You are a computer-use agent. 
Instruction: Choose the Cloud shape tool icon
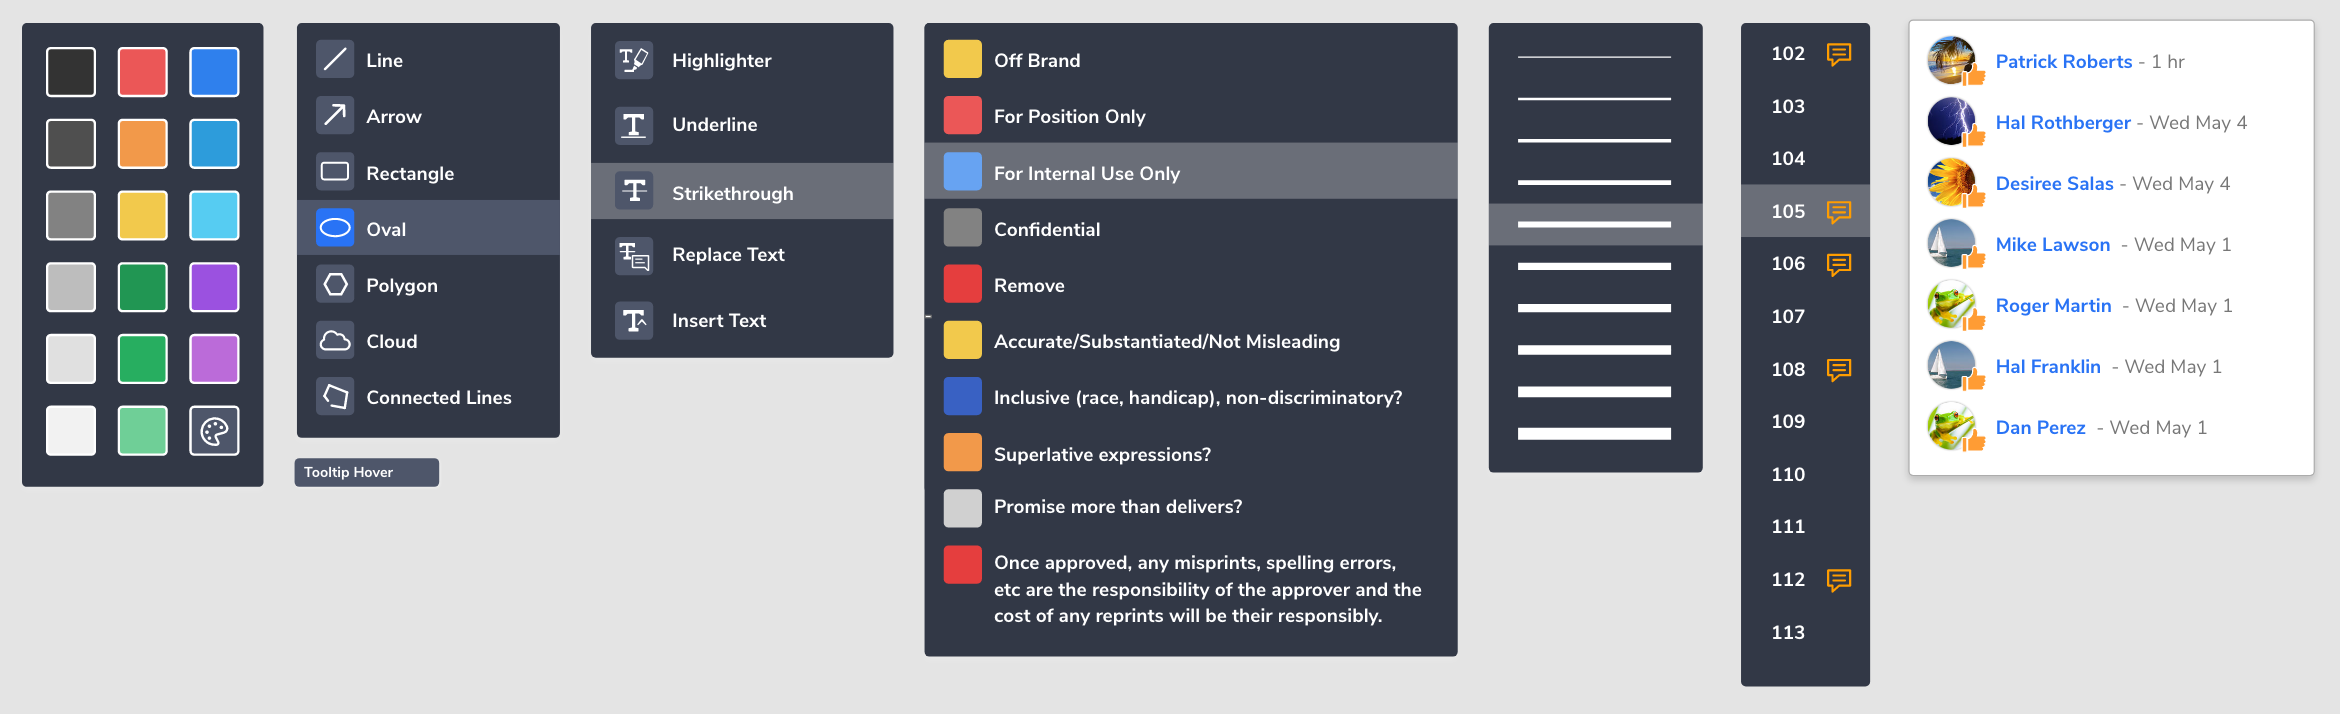pos(335,341)
